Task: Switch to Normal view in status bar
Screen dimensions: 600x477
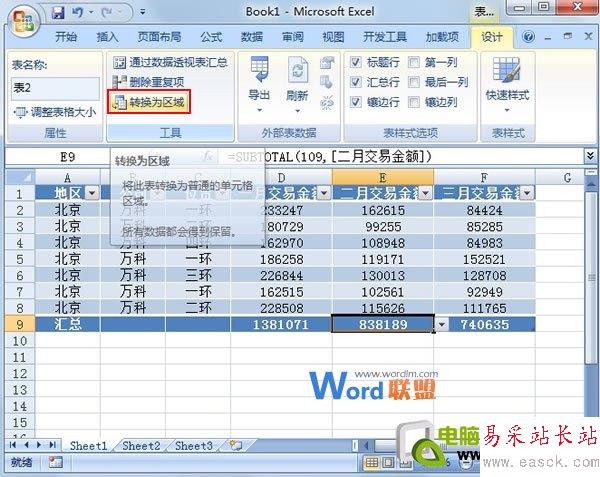Action: coord(372,463)
